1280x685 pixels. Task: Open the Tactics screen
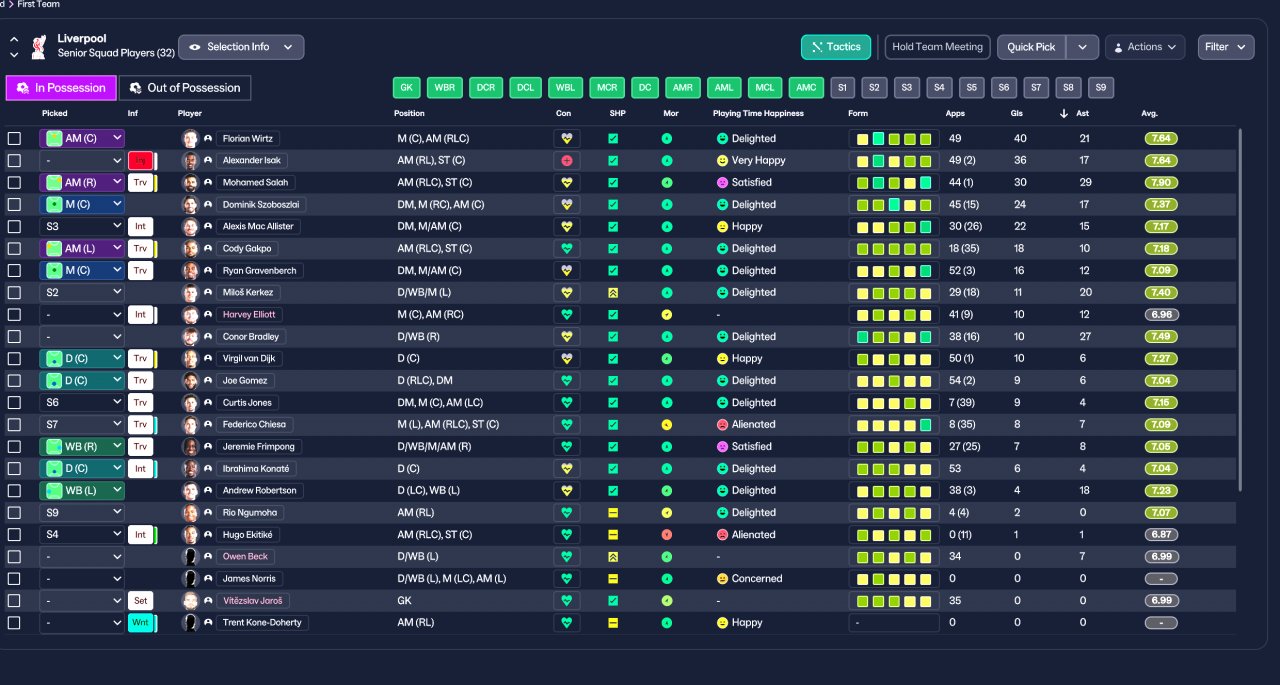pos(836,47)
